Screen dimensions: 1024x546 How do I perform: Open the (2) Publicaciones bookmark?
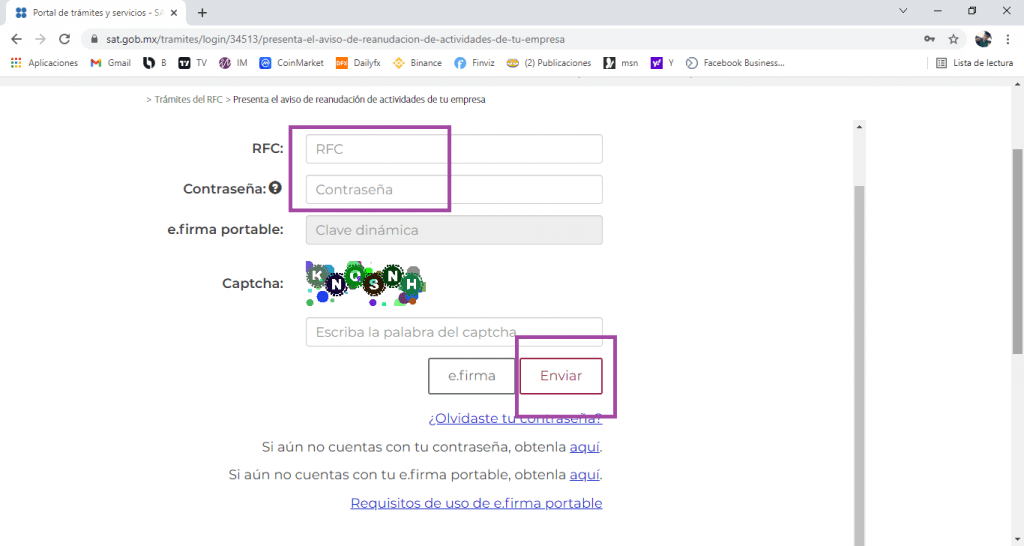pos(549,63)
